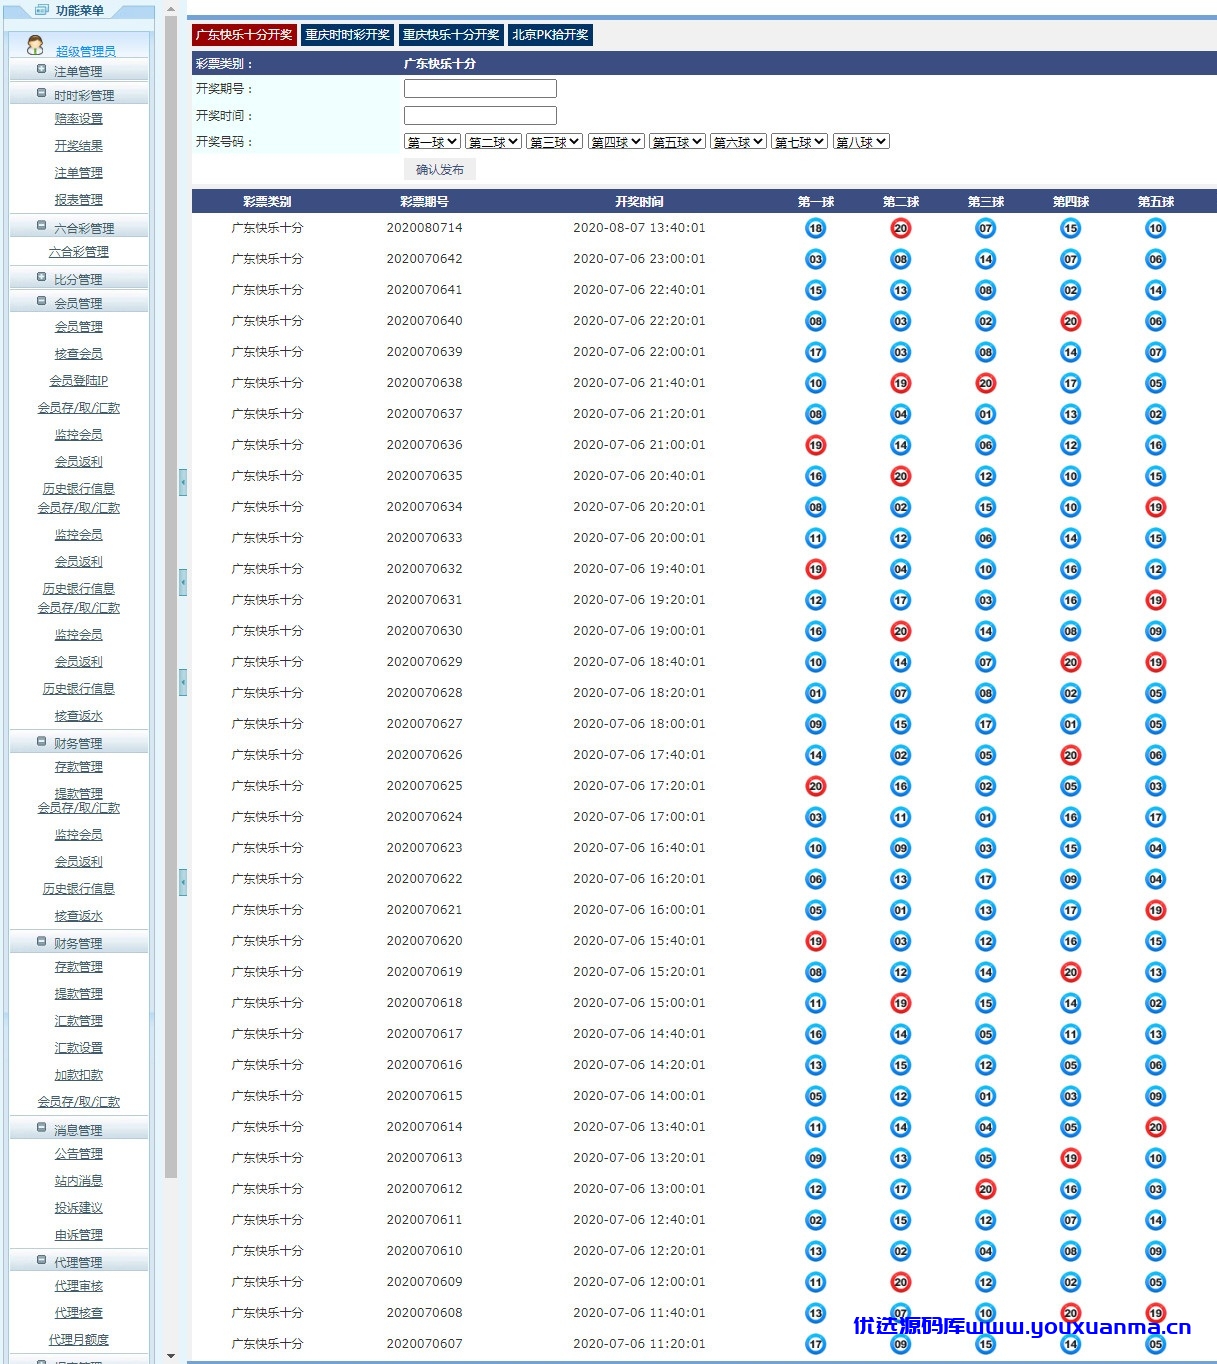
Task: Click the collapse icon beside 会员管理
Action: tap(41, 302)
